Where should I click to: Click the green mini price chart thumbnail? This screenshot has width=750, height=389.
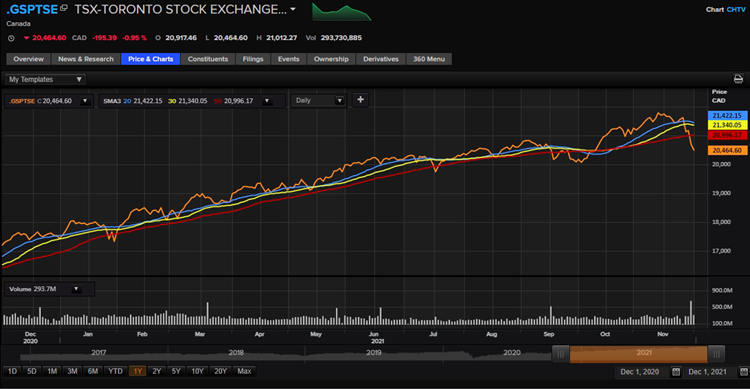(342, 12)
